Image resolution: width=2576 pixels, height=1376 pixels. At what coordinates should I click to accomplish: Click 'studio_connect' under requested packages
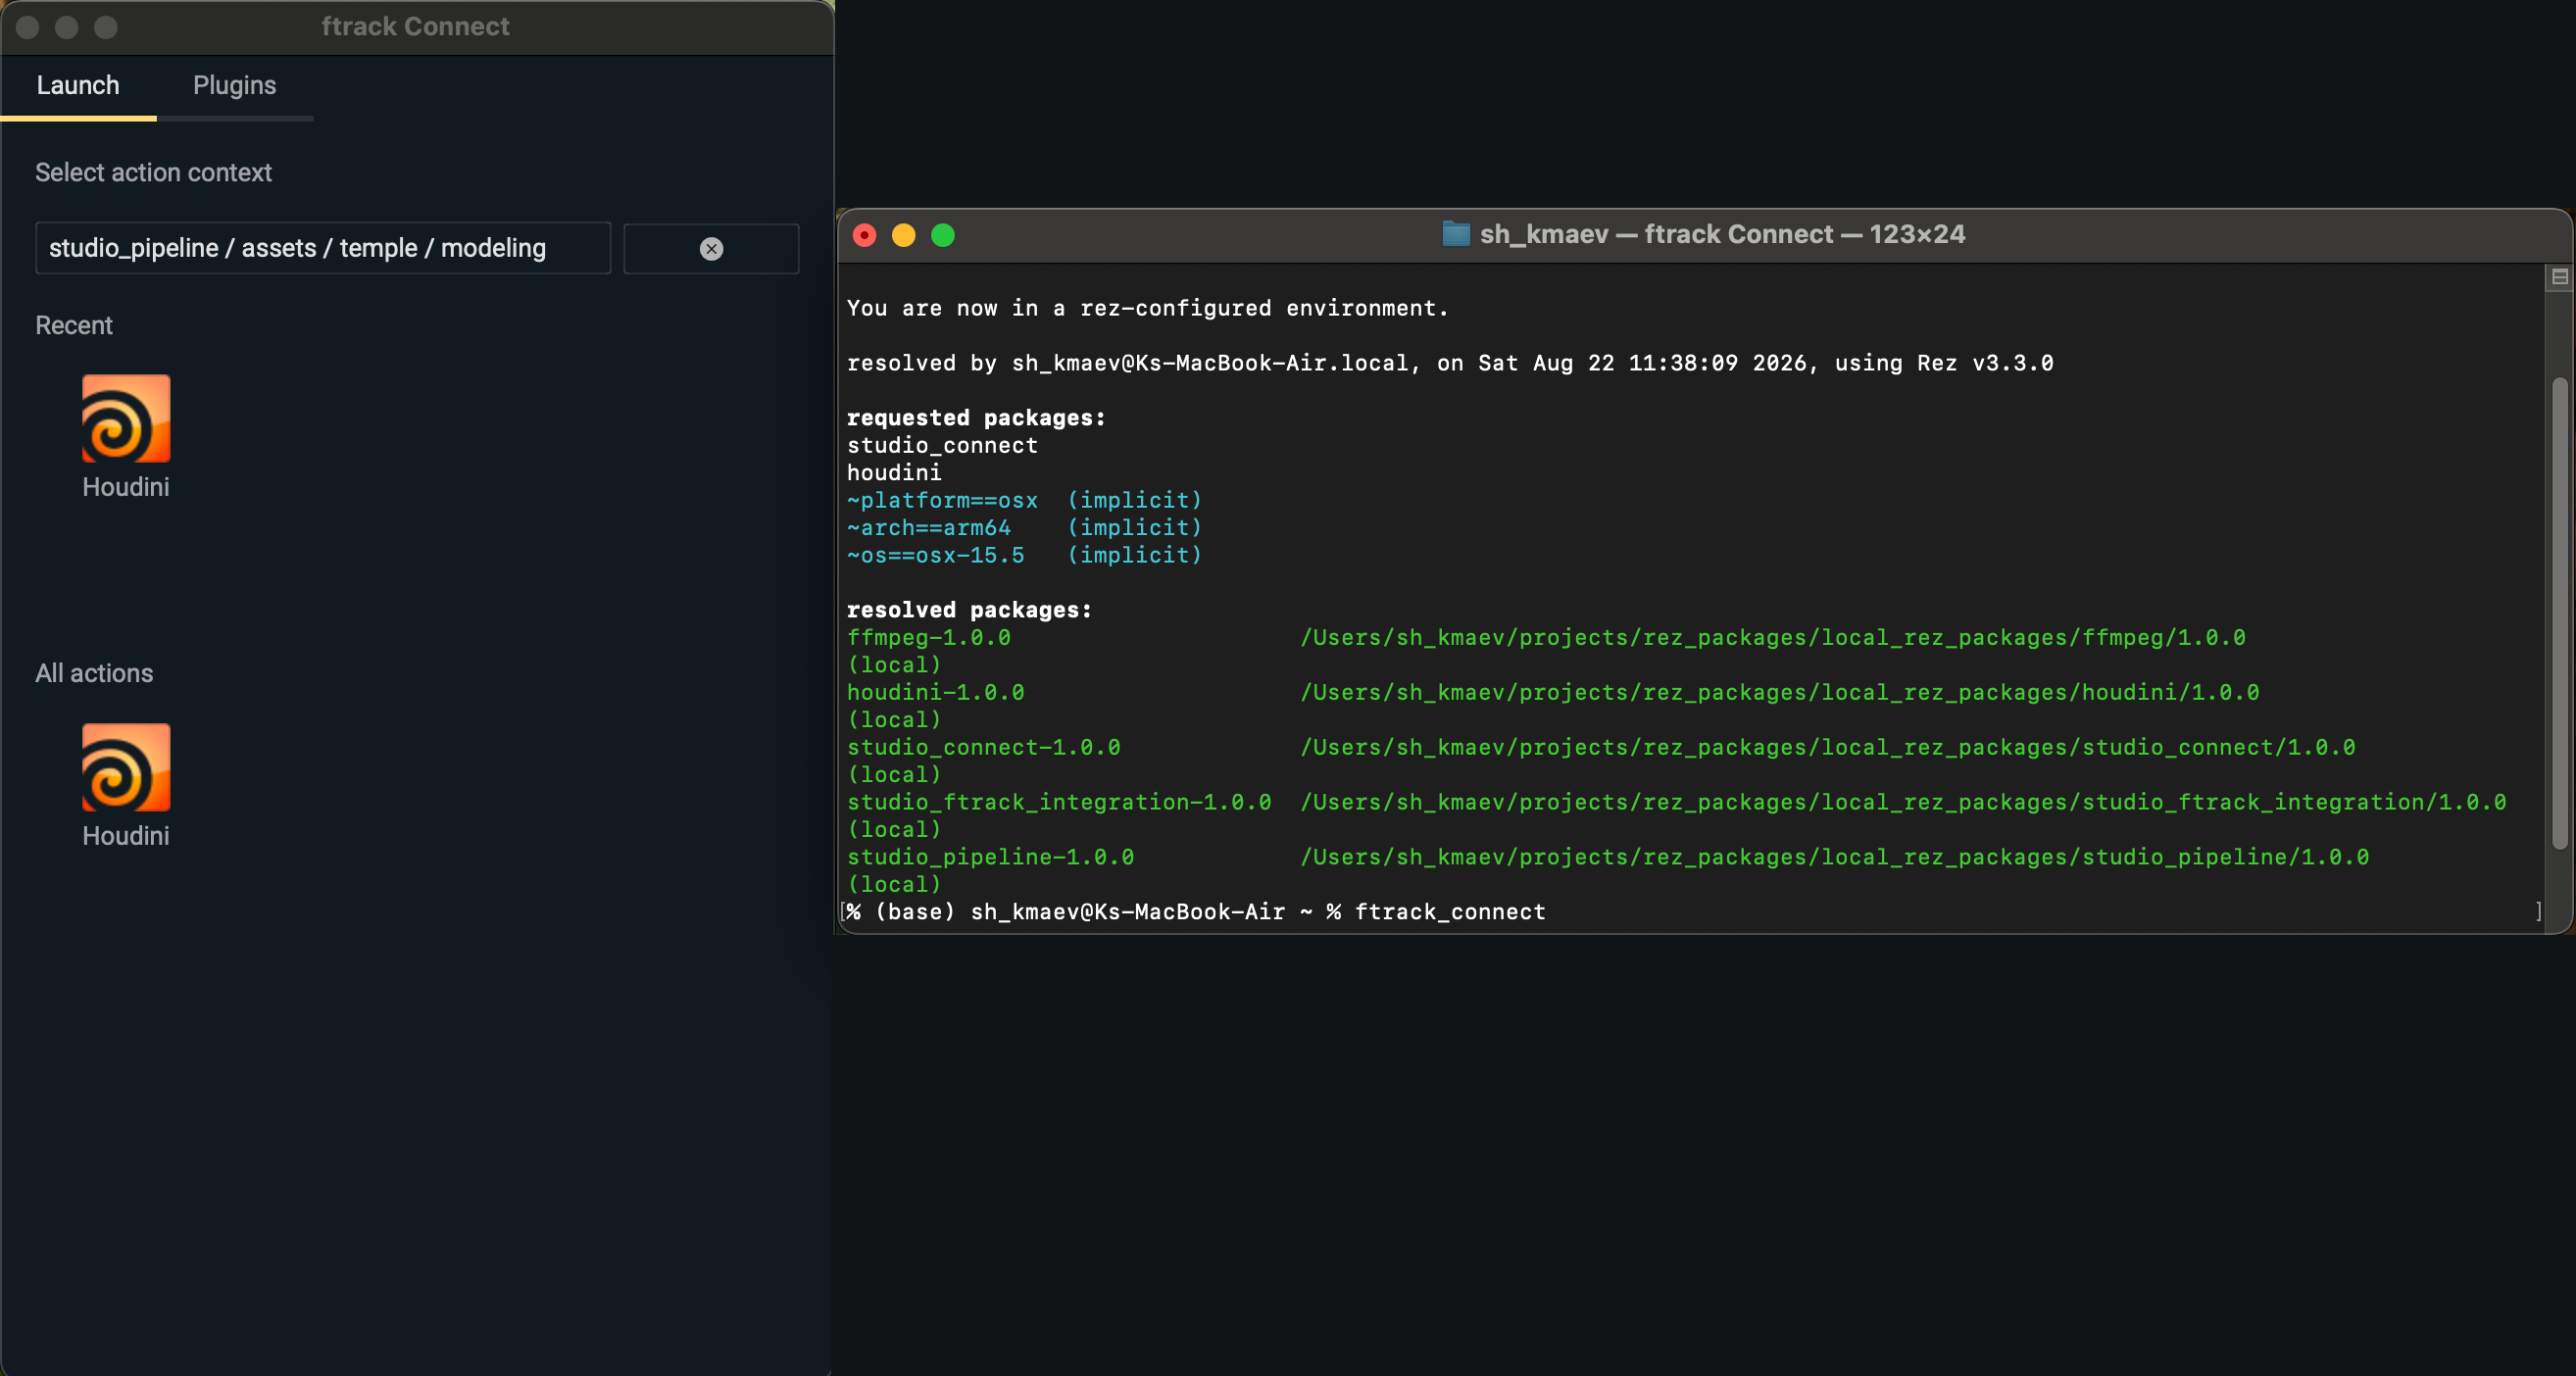(942, 446)
